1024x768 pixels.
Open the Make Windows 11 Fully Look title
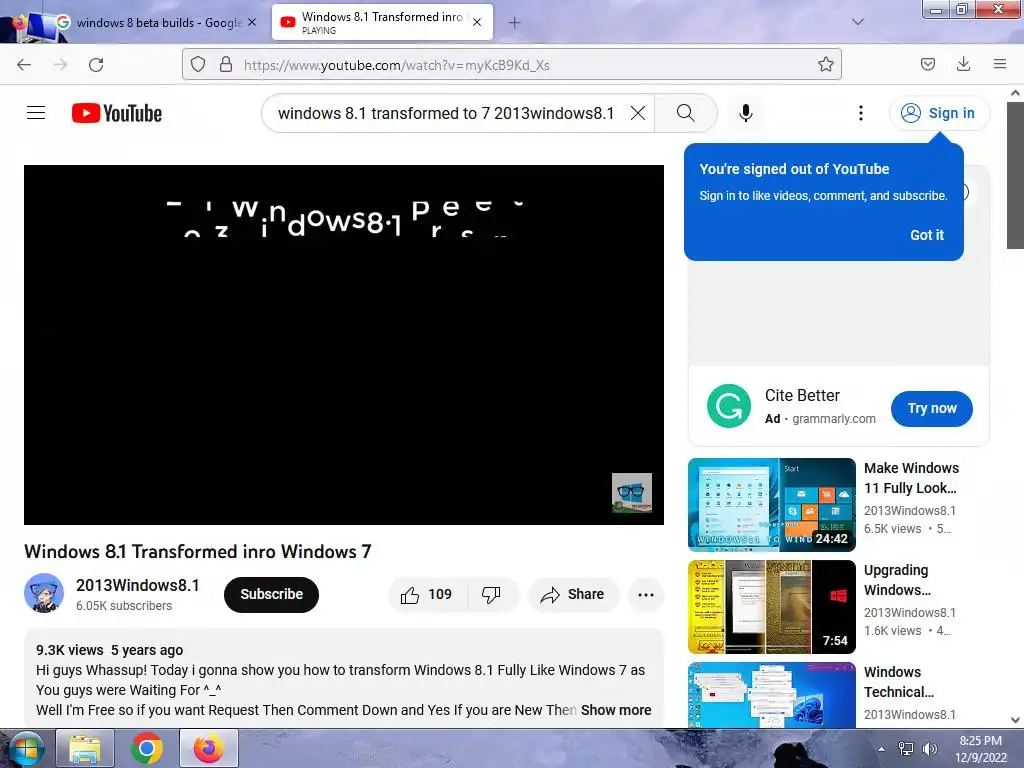tap(912, 478)
